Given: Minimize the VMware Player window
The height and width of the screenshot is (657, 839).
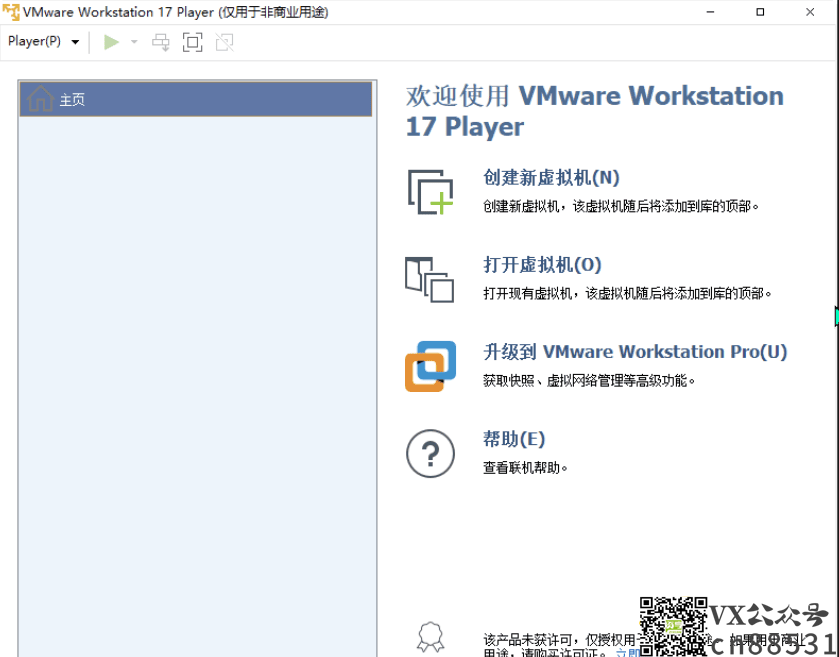Looking at the screenshot, I should coord(710,12).
